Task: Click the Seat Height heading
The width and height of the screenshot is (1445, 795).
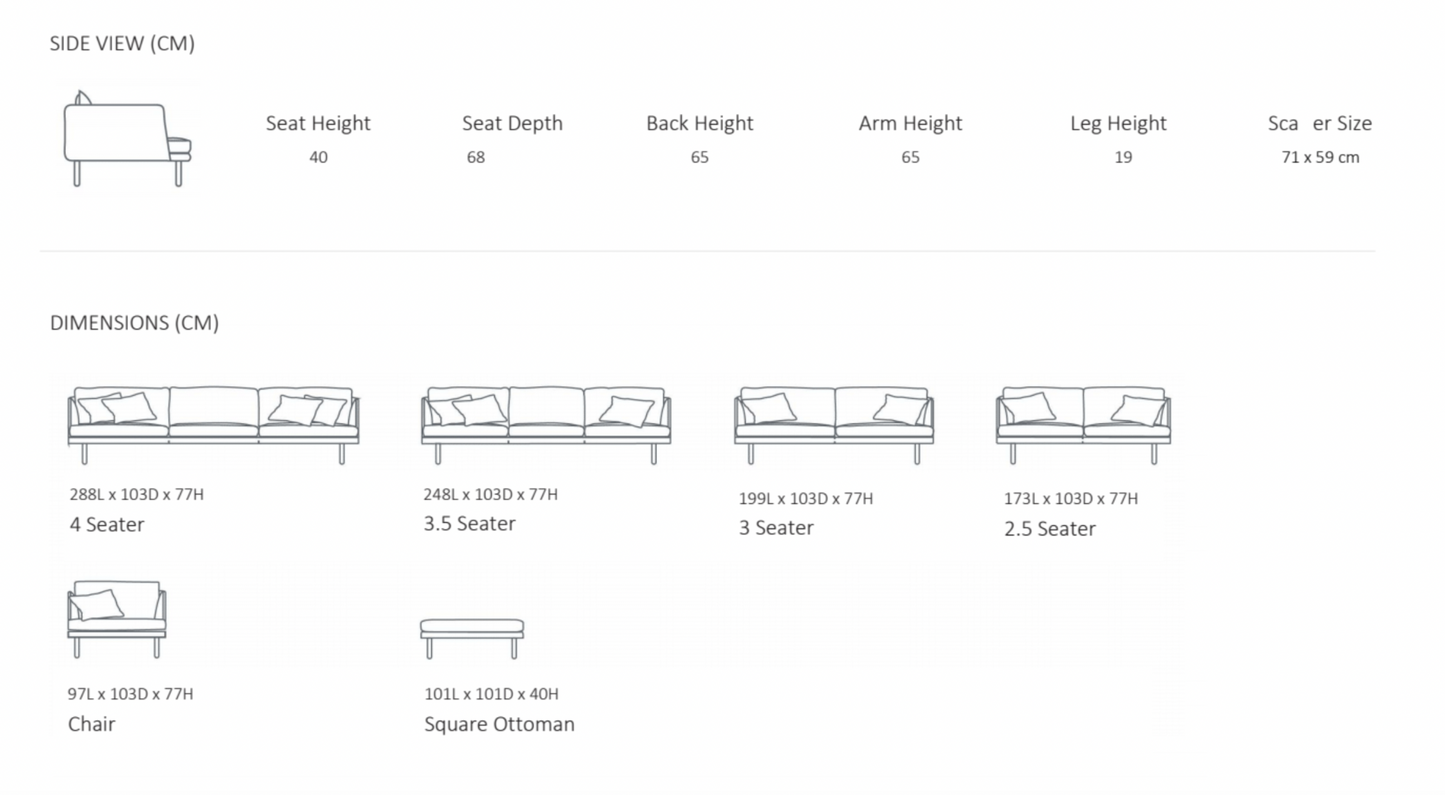Action: (318, 123)
